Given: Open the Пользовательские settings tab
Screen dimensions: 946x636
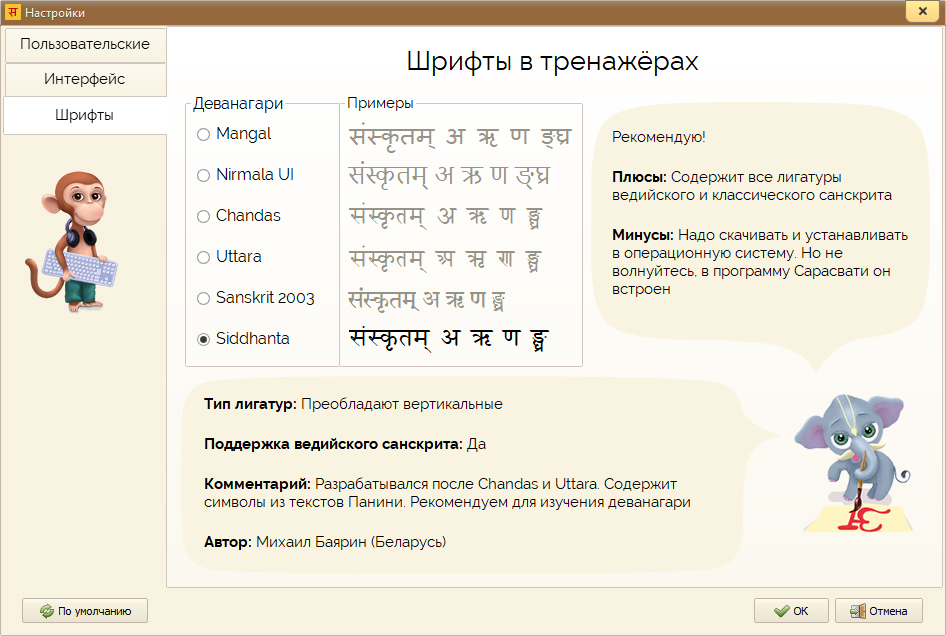Looking at the screenshot, I should click(x=85, y=44).
